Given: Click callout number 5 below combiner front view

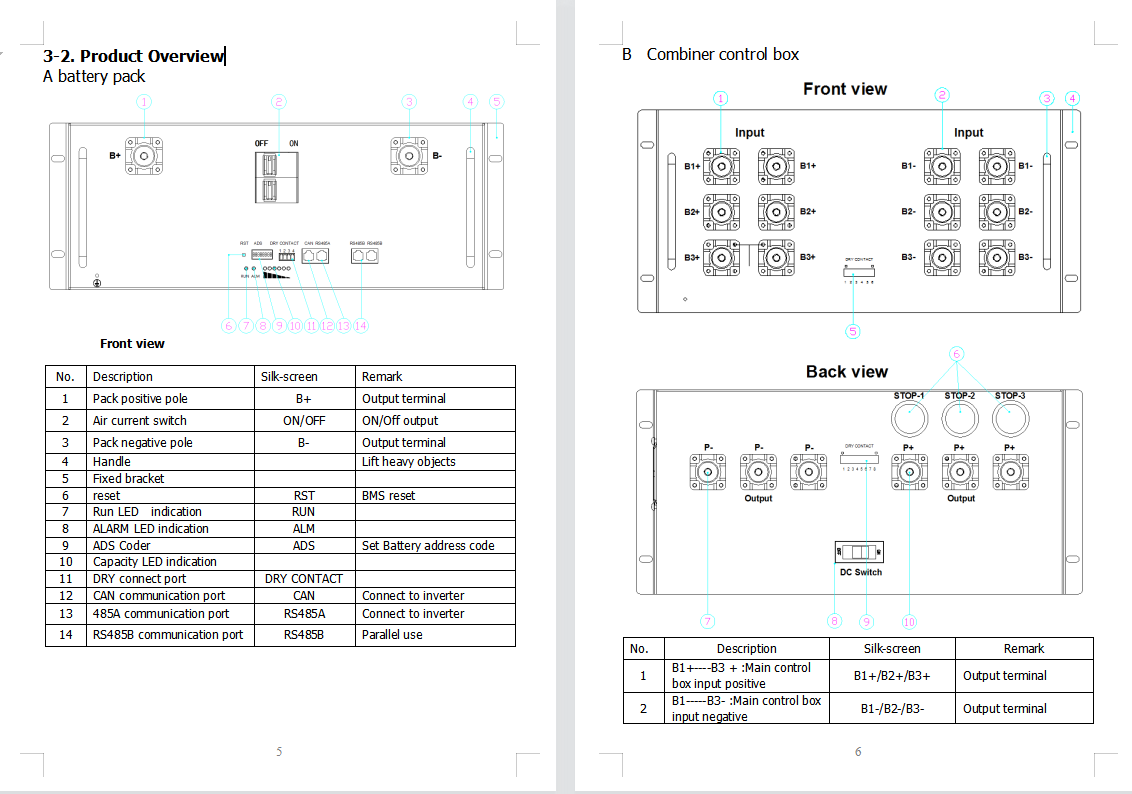Looking at the screenshot, I should pyautogui.click(x=853, y=331).
